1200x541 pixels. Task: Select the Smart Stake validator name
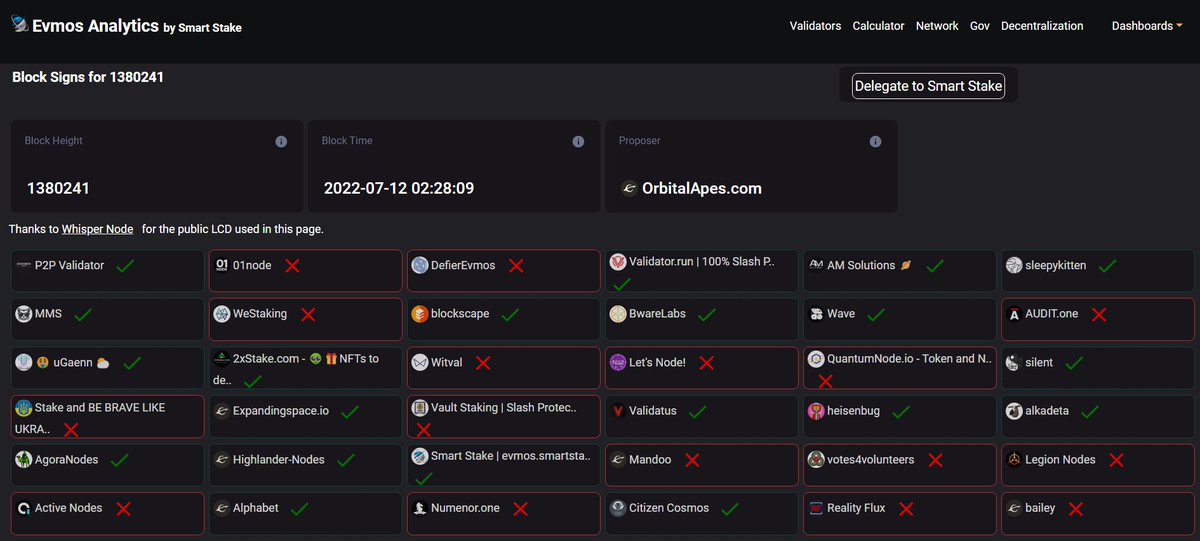point(511,455)
